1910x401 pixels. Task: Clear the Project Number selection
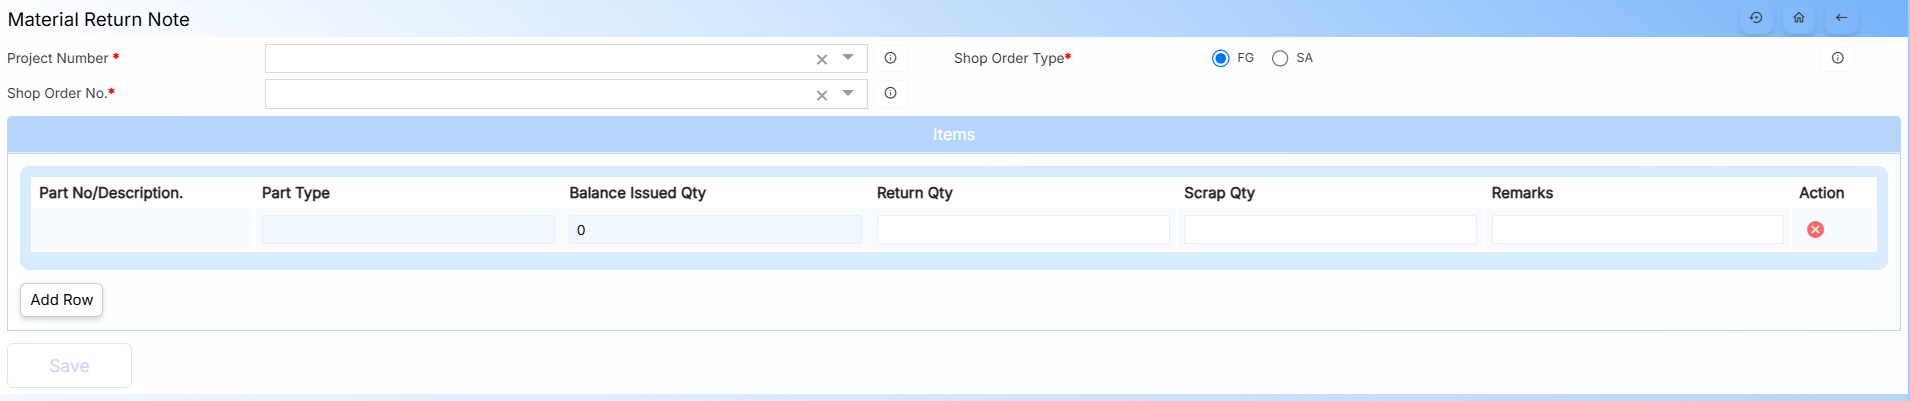[x=822, y=60]
